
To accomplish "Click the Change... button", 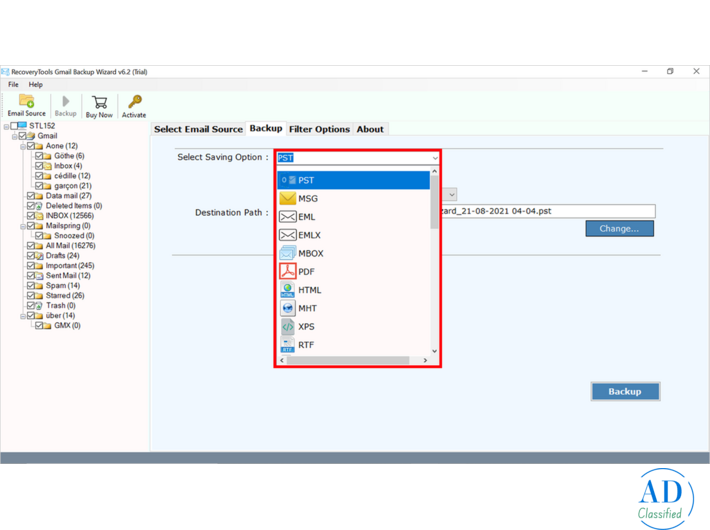I will [x=619, y=229].
